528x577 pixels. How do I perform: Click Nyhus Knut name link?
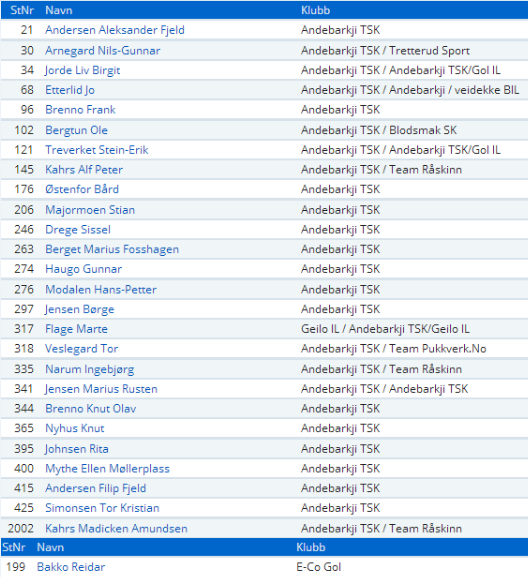coord(75,428)
